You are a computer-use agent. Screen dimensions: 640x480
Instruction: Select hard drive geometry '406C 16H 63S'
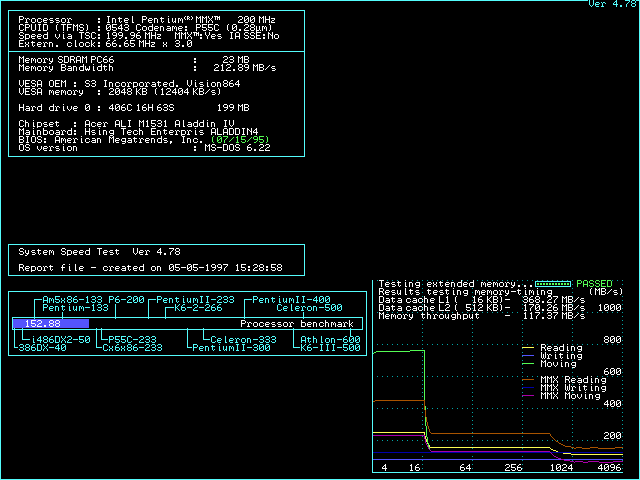tap(141, 108)
